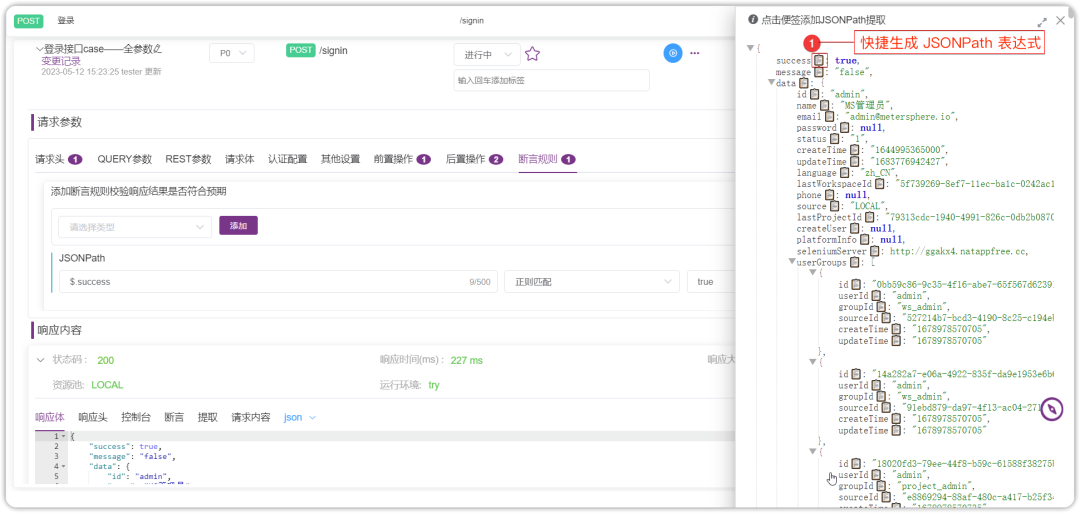This screenshot has width=1080, height=513.
Task: Click the purple compass floating icon
Action: click(1051, 409)
